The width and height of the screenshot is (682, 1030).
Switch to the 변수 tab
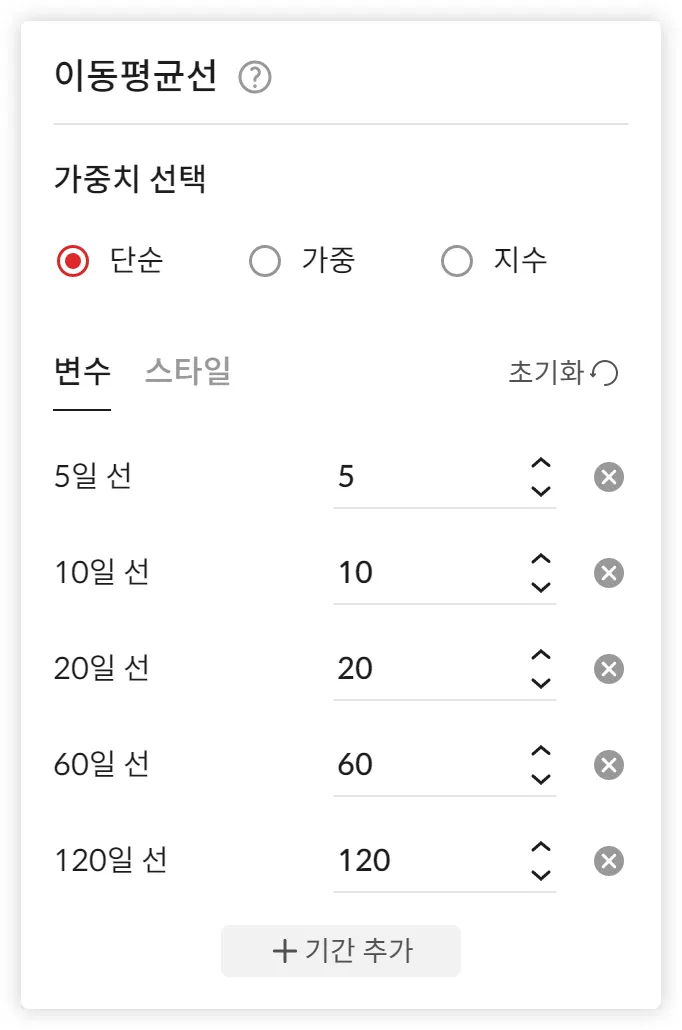pyautogui.click(x=82, y=372)
